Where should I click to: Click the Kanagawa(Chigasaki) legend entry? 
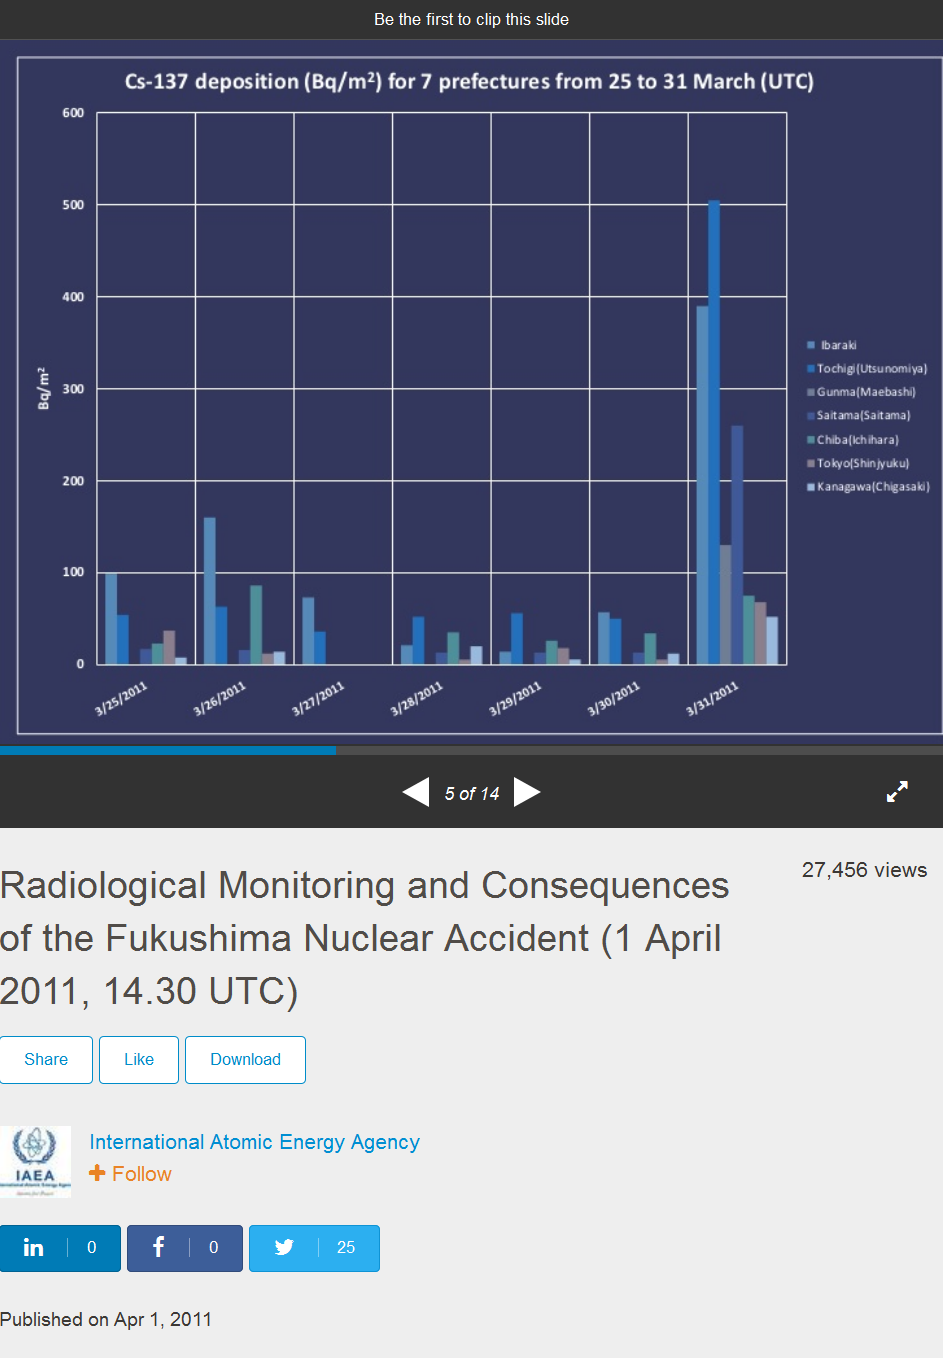(x=872, y=487)
